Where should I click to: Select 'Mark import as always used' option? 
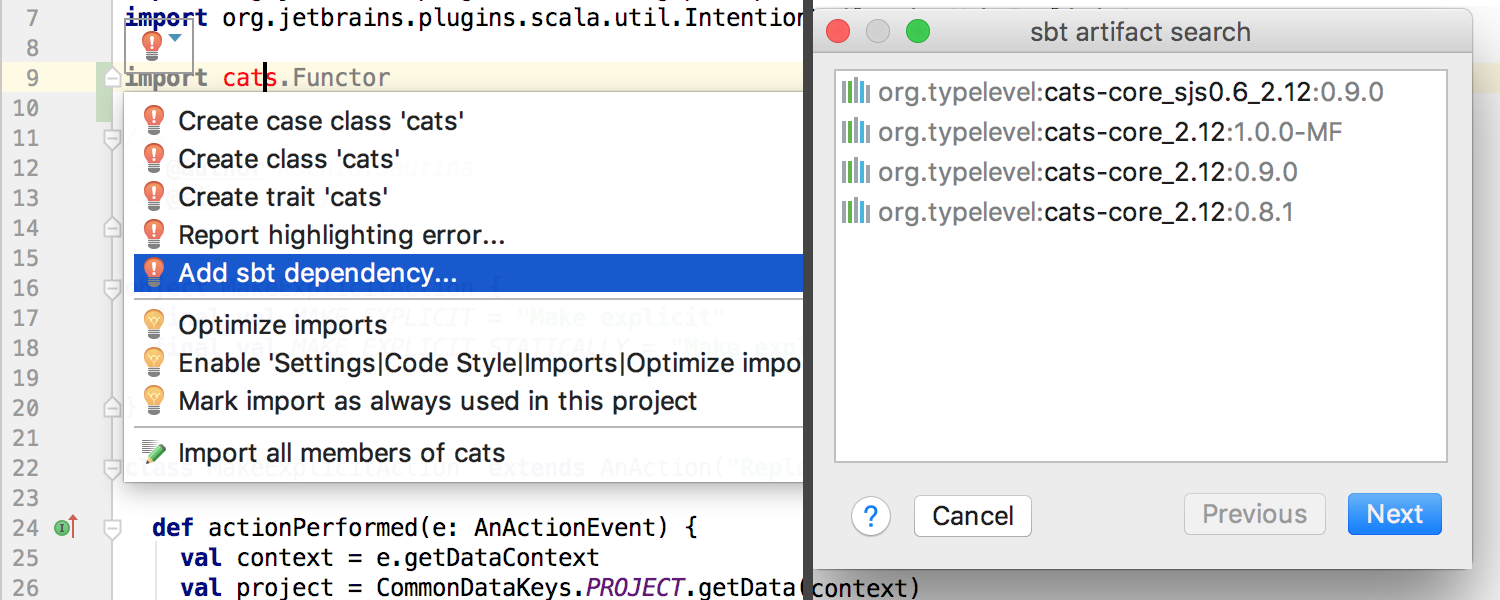[437, 401]
